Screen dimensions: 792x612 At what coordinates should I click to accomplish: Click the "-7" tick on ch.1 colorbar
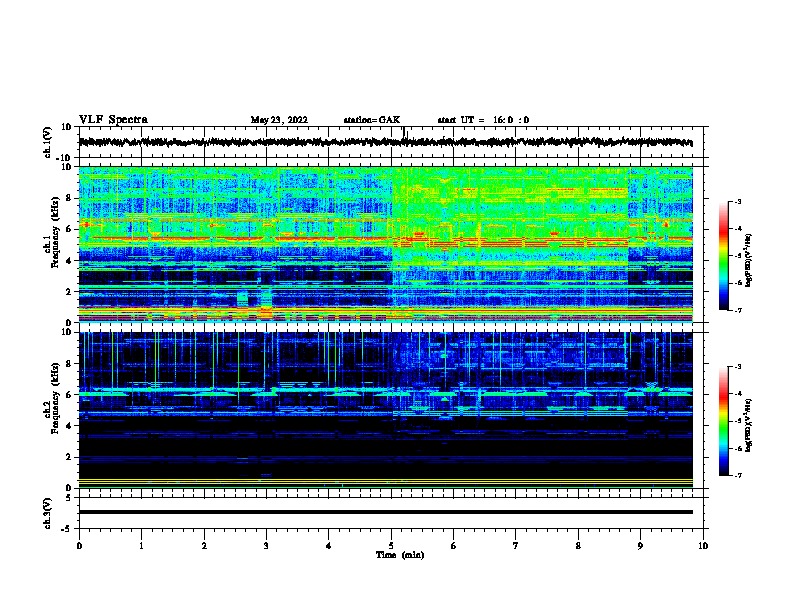tap(738, 310)
